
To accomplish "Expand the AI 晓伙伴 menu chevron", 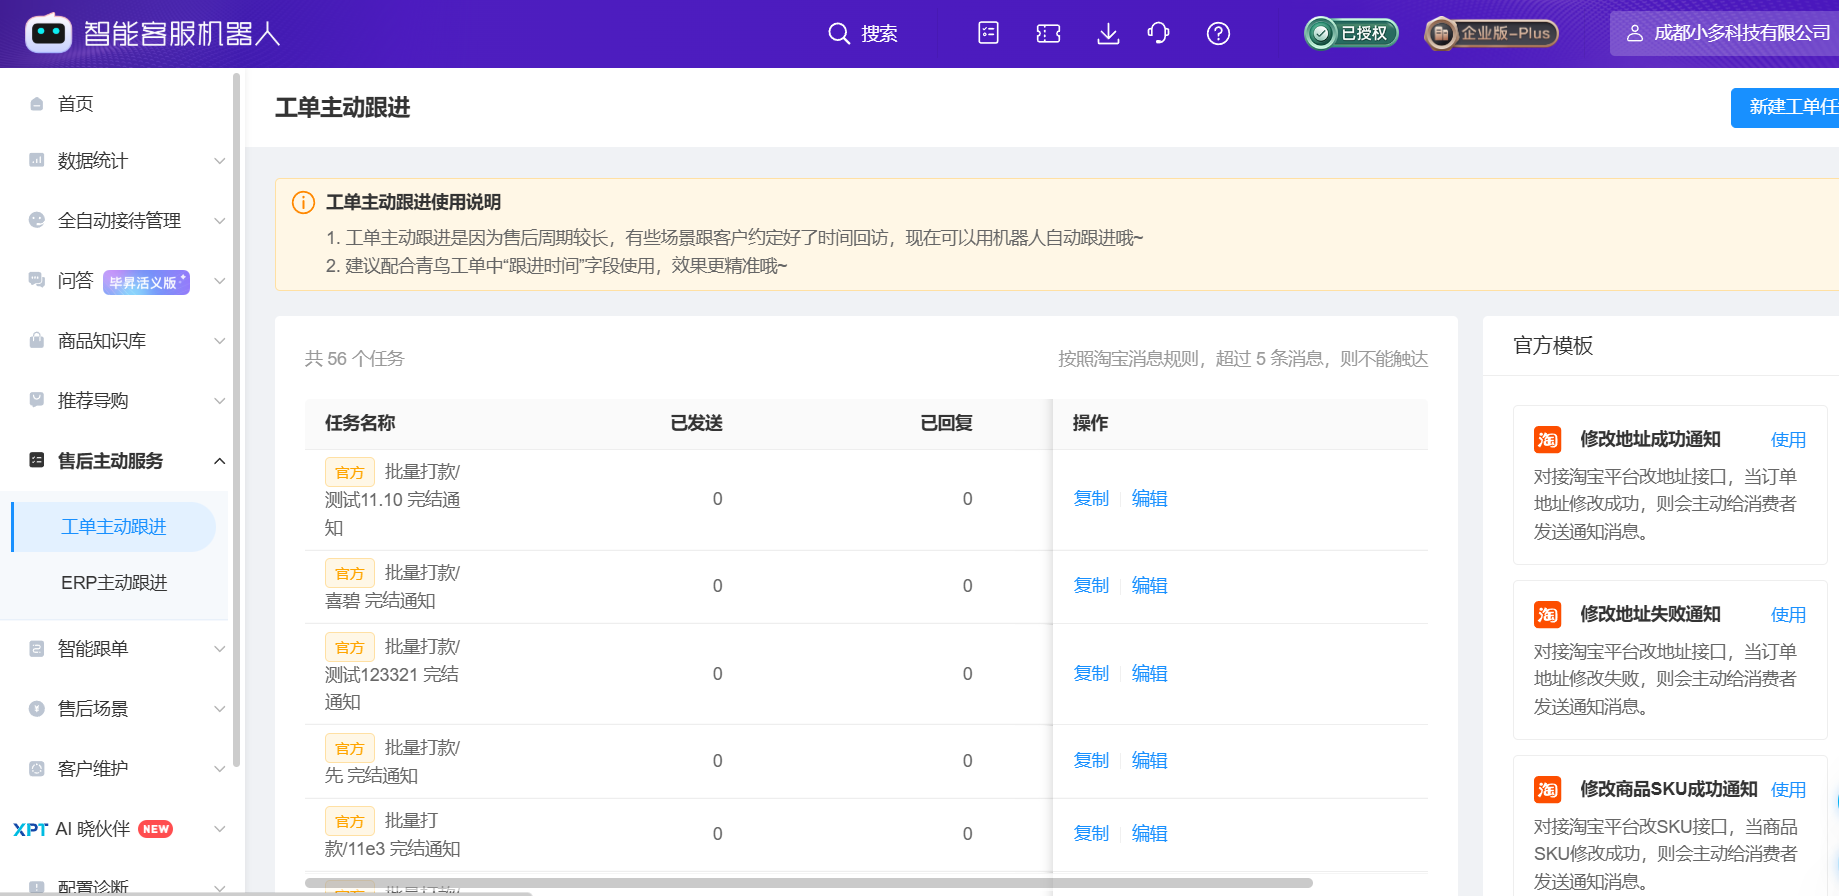I will point(220,829).
